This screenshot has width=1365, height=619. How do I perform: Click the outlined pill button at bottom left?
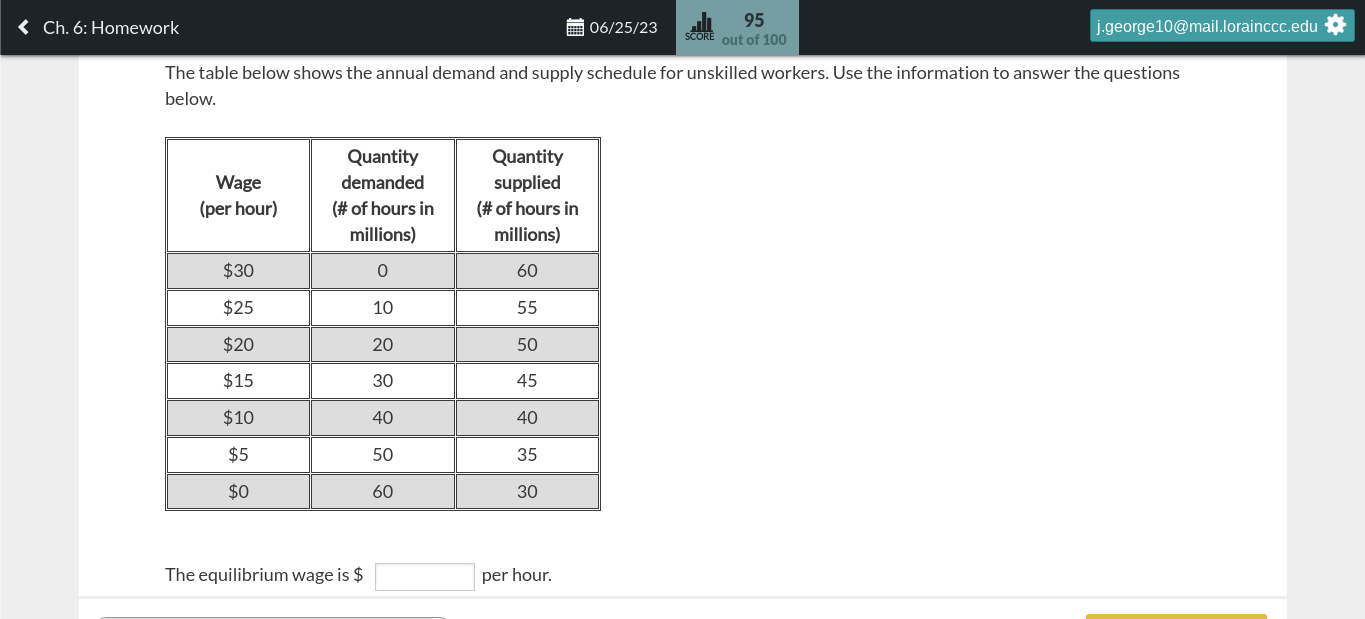click(273, 617)
